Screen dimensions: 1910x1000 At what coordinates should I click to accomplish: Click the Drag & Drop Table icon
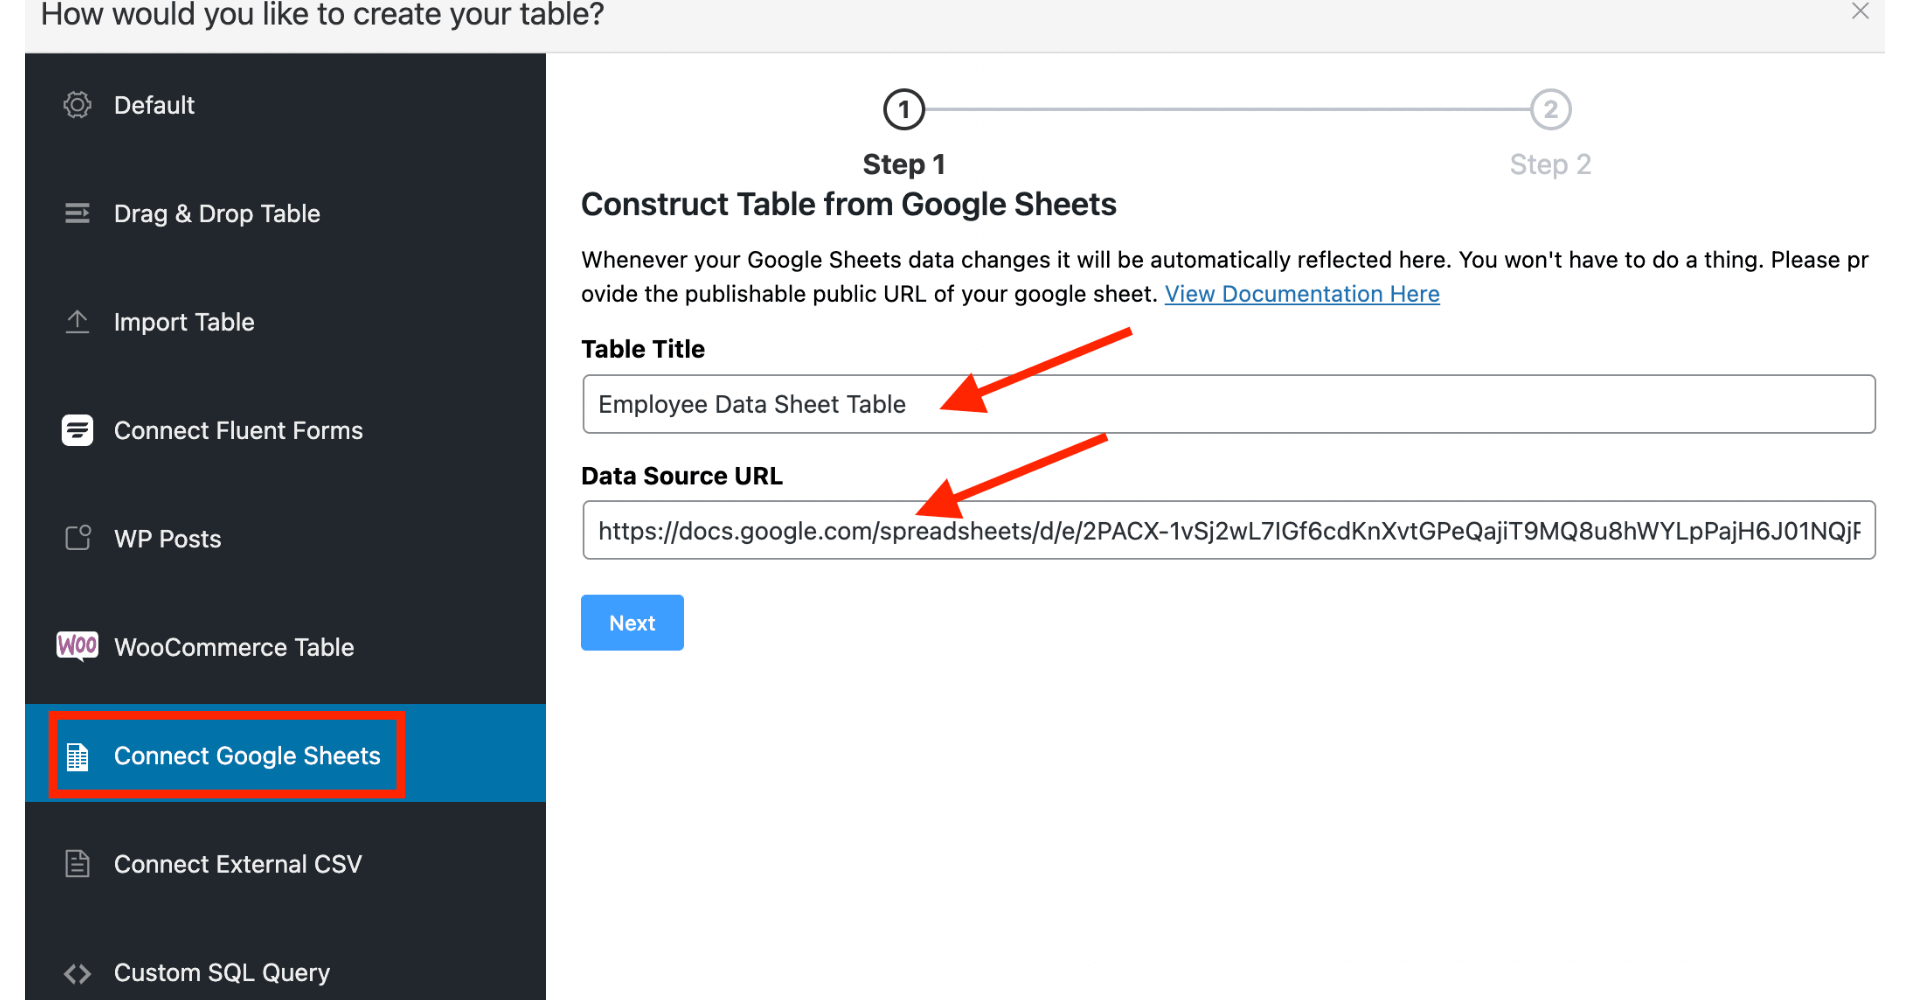(78, 213)
